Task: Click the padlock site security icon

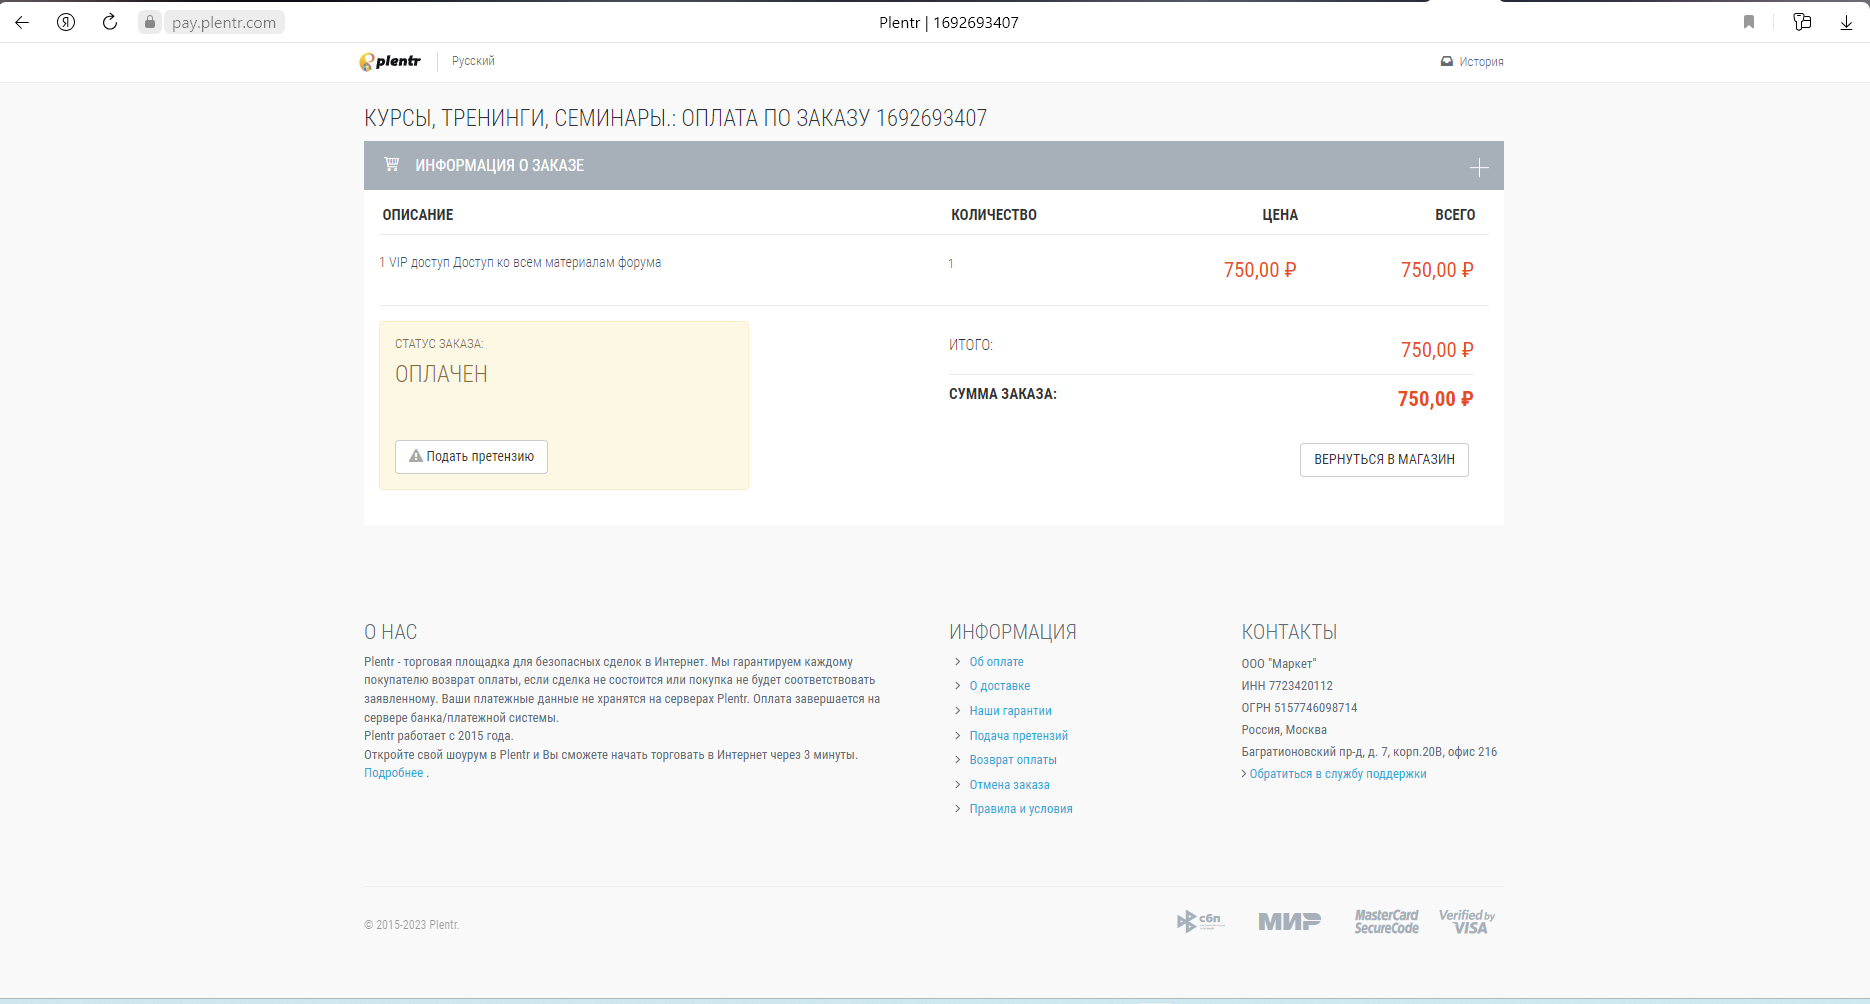Action: [x=150, y=22]
